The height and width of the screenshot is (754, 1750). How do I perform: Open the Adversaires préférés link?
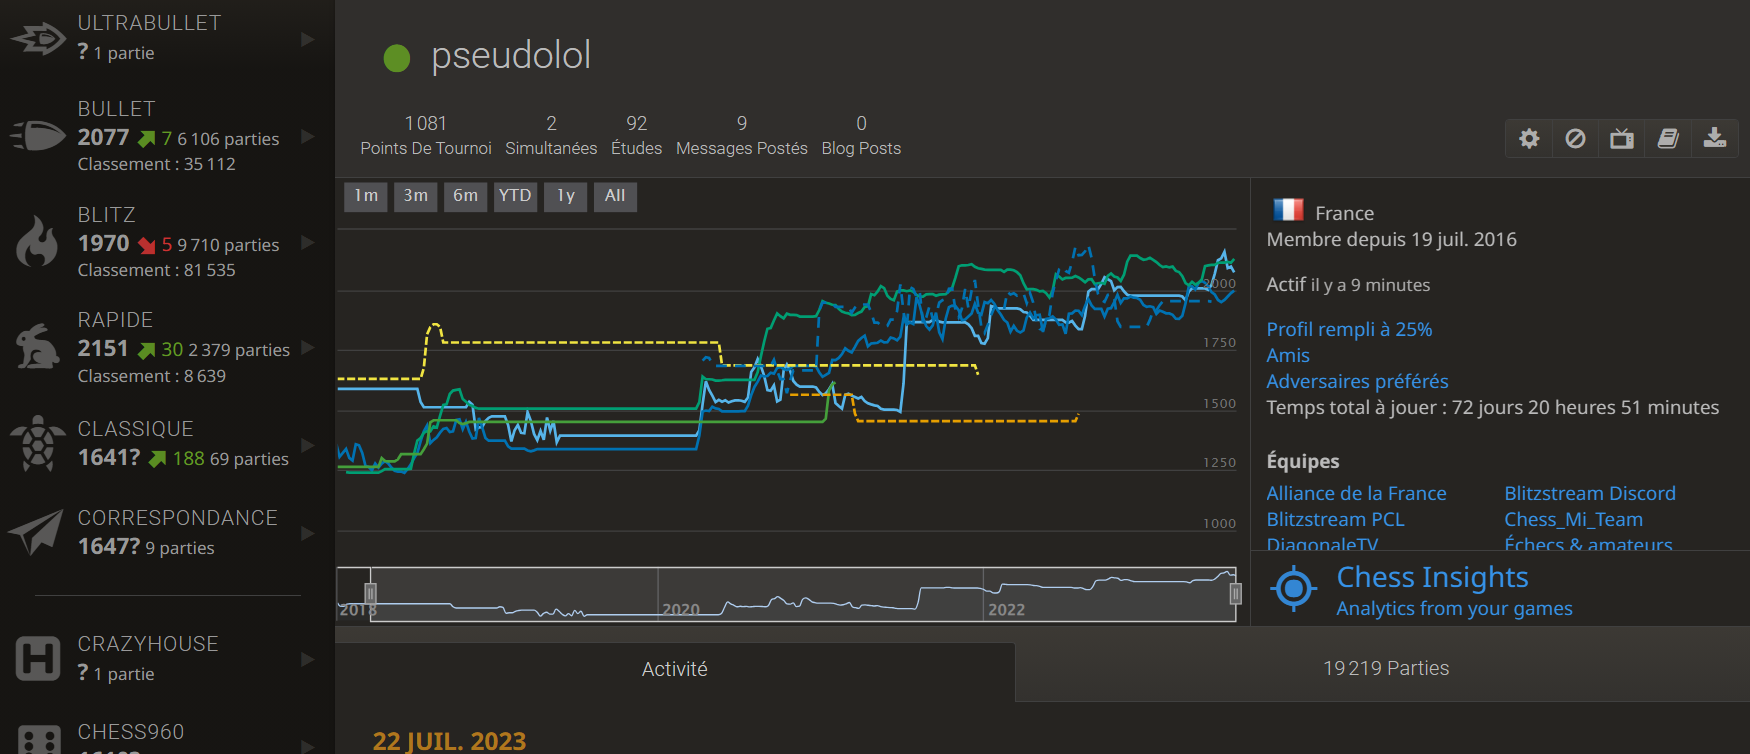click(1357, 381)
